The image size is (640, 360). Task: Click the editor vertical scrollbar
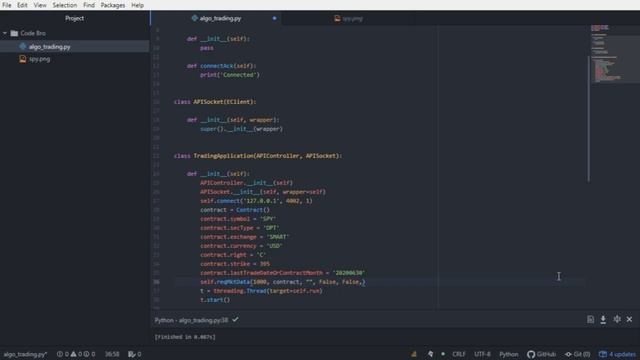pyautogui.click(x=588, y=118)
